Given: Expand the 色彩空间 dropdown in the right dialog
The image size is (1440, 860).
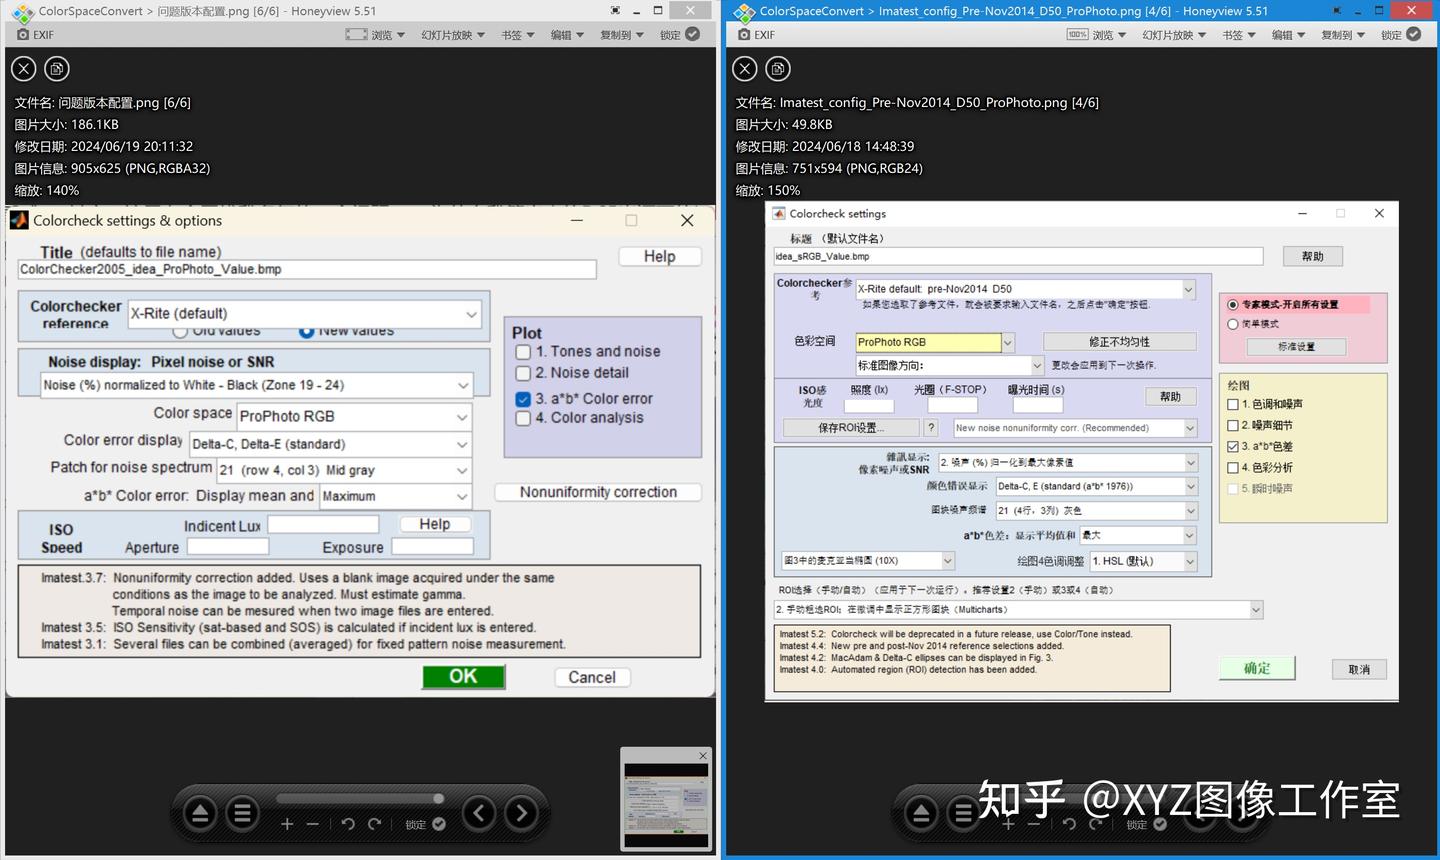Looking at the screenshot, I should click(1007, 342).
